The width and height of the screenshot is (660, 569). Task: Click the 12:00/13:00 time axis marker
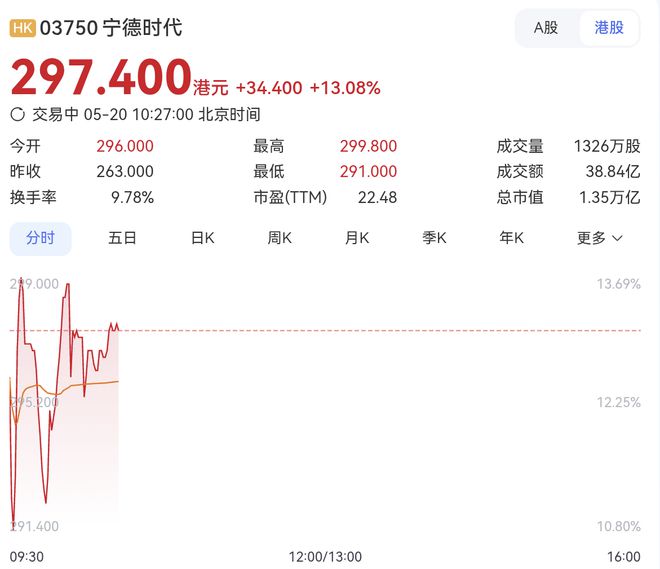point(327,556)
